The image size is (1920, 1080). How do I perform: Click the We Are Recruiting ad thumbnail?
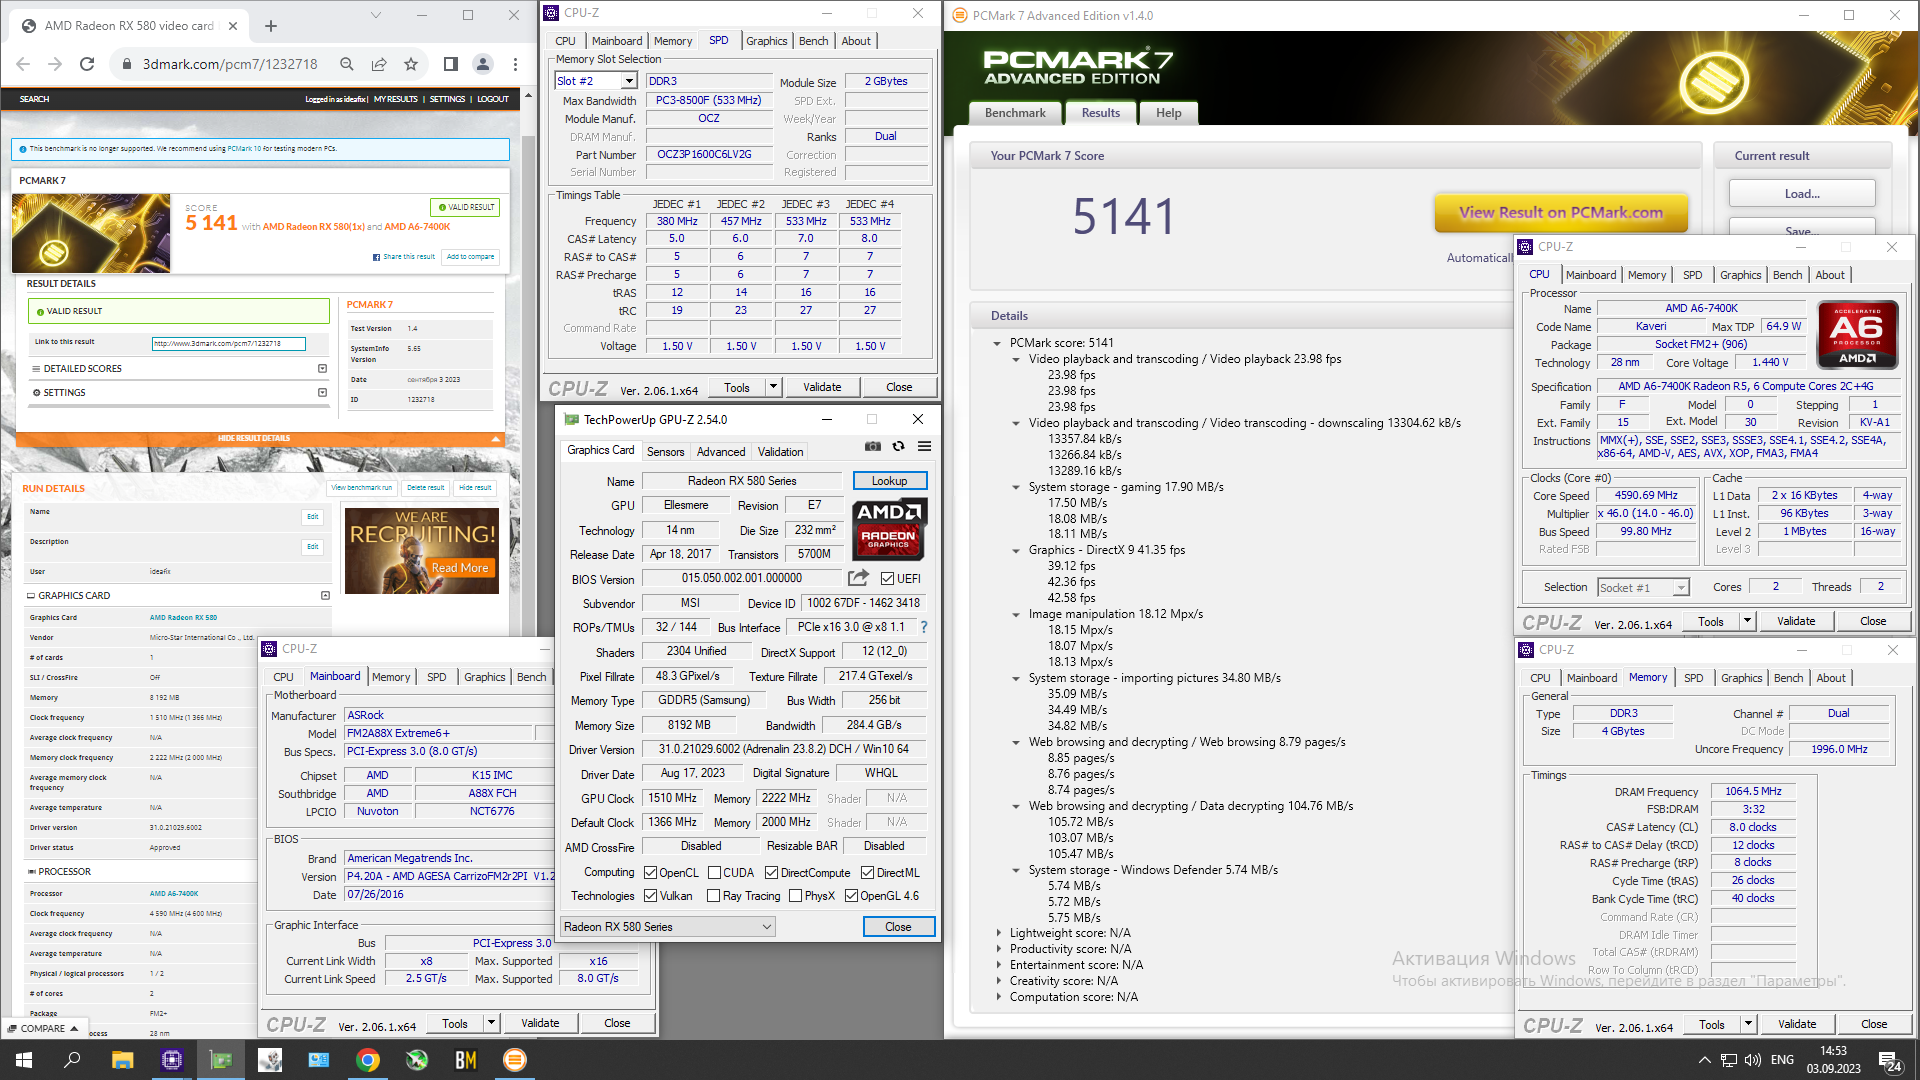pos(421,550)
